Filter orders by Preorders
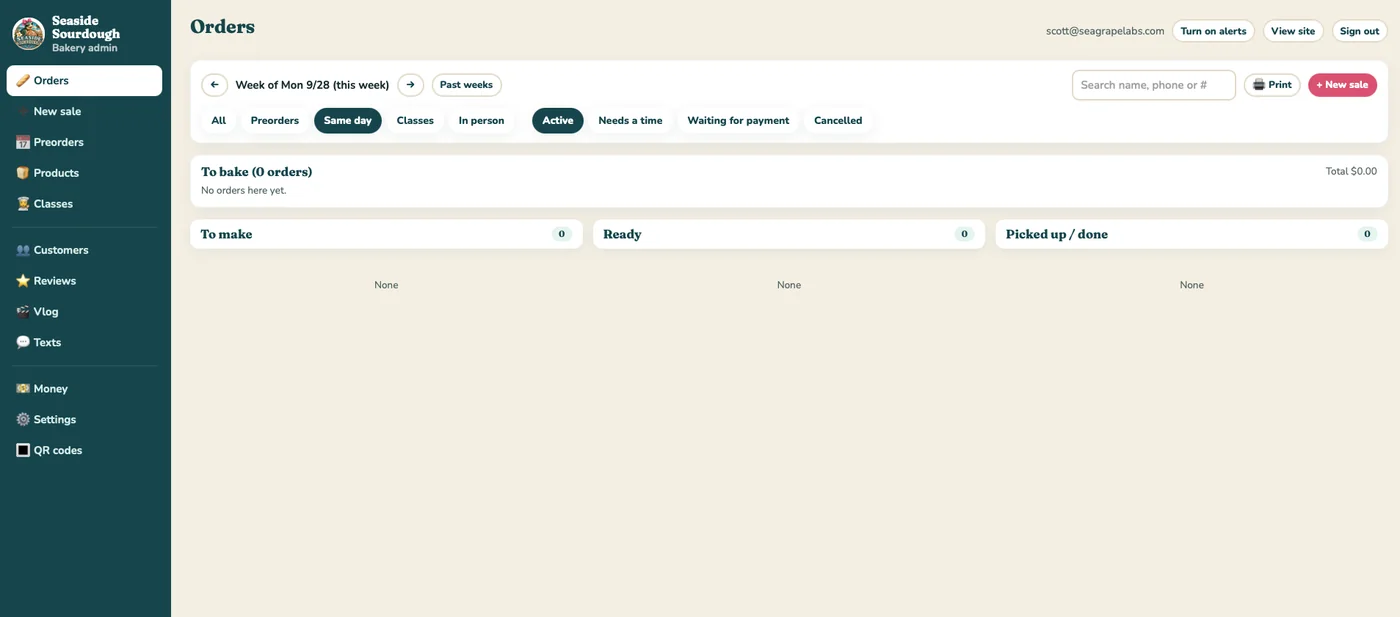The image size is (1400, 617). coord(275,121)
